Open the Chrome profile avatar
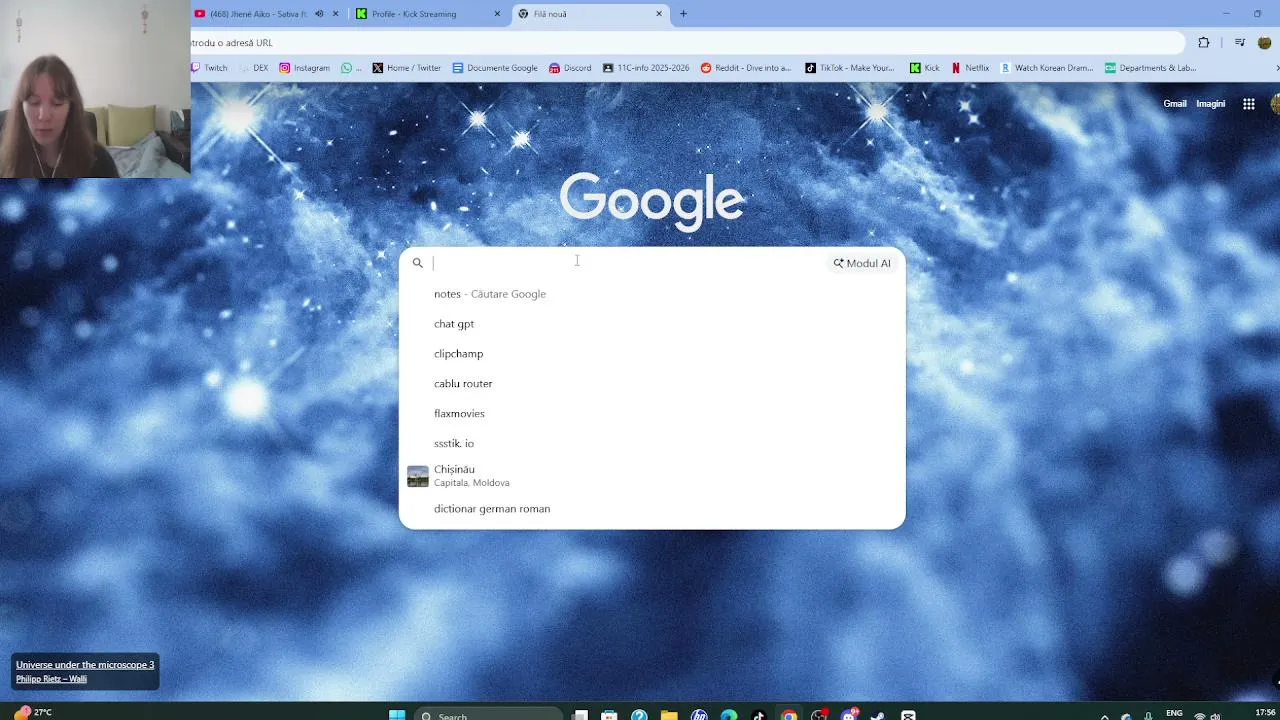Screen dimensions: 1280x720 point(1265,43)
